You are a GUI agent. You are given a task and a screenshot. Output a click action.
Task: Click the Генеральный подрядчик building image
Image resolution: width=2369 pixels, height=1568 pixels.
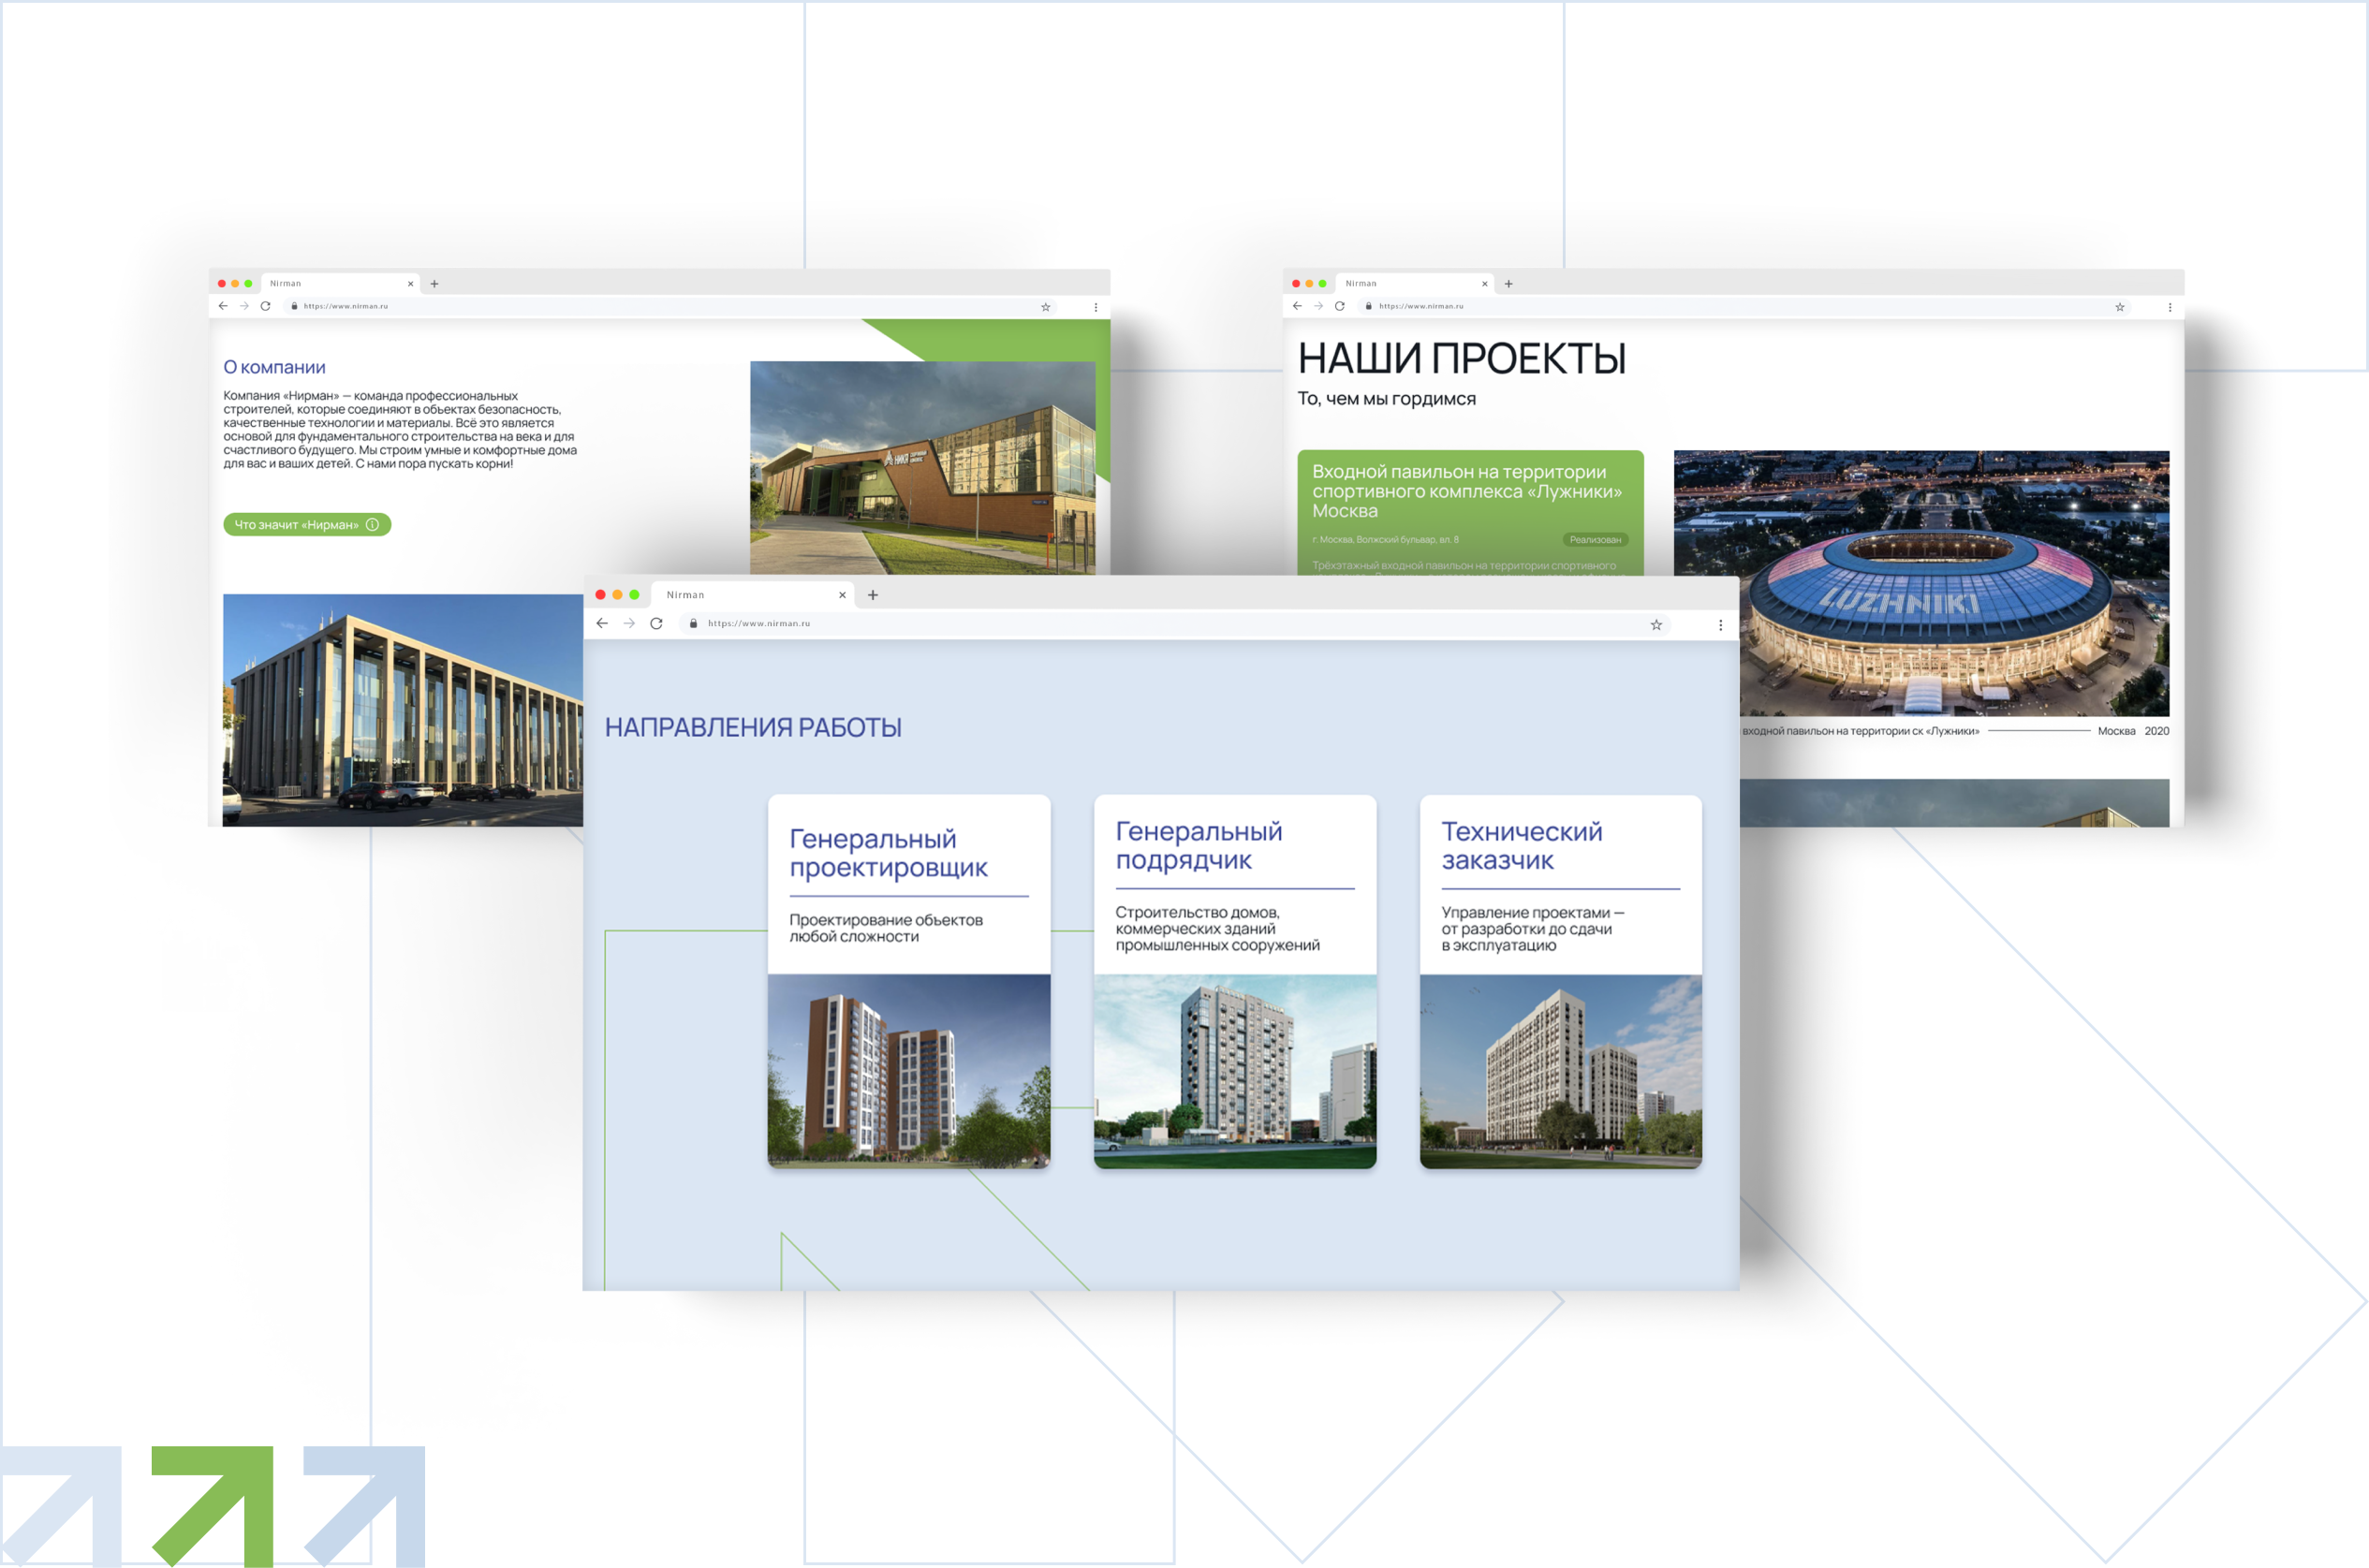1234,1070
